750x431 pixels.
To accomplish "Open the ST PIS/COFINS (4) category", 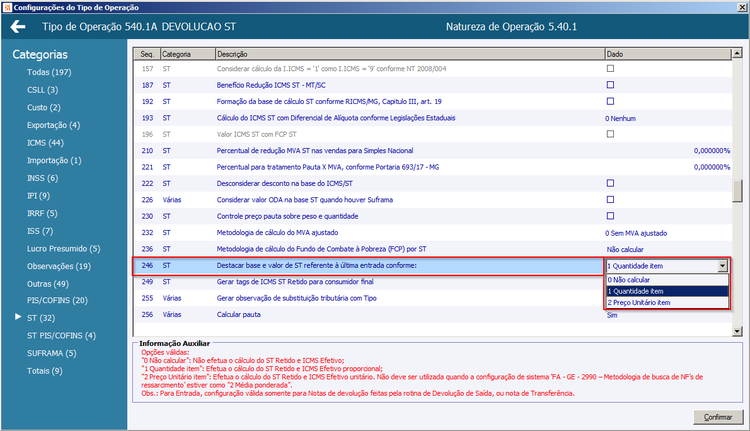I will (x=61, y=336).
